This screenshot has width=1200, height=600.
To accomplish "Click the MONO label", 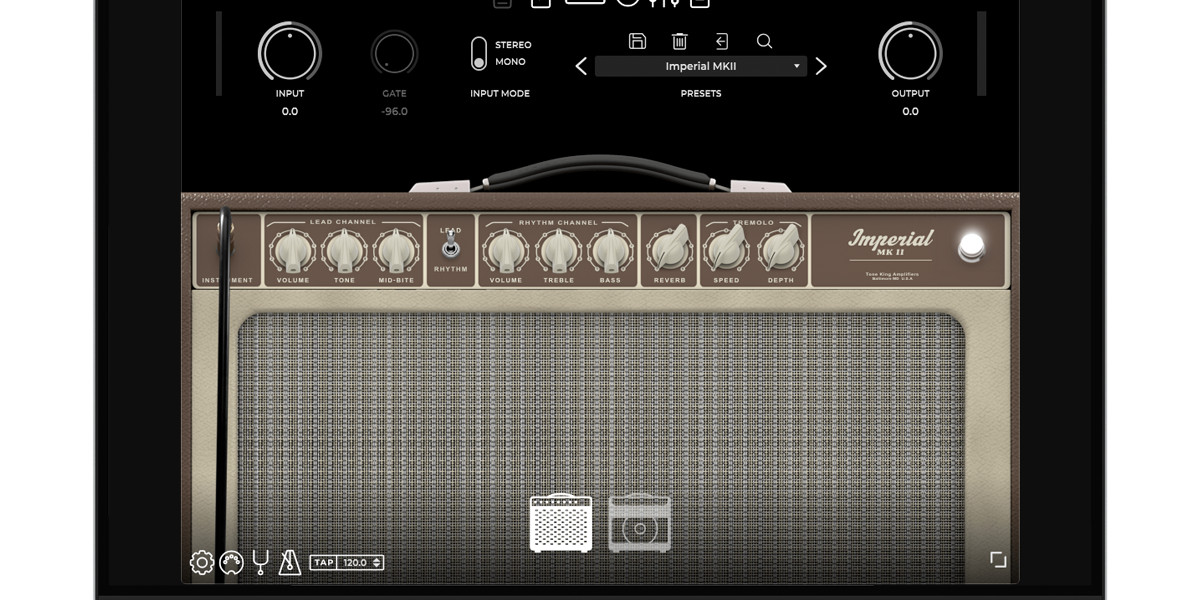I will (510, 62).
